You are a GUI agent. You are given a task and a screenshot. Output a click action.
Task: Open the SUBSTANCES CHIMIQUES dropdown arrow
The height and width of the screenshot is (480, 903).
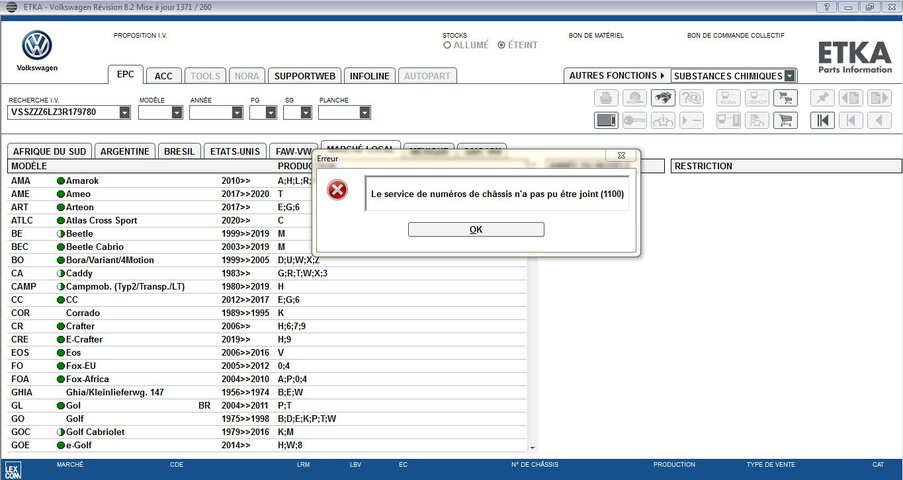point(790,75)
